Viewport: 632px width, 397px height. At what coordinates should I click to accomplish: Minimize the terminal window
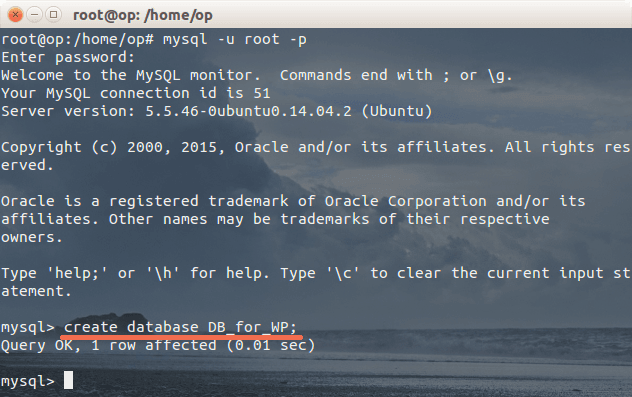point(35,15)
